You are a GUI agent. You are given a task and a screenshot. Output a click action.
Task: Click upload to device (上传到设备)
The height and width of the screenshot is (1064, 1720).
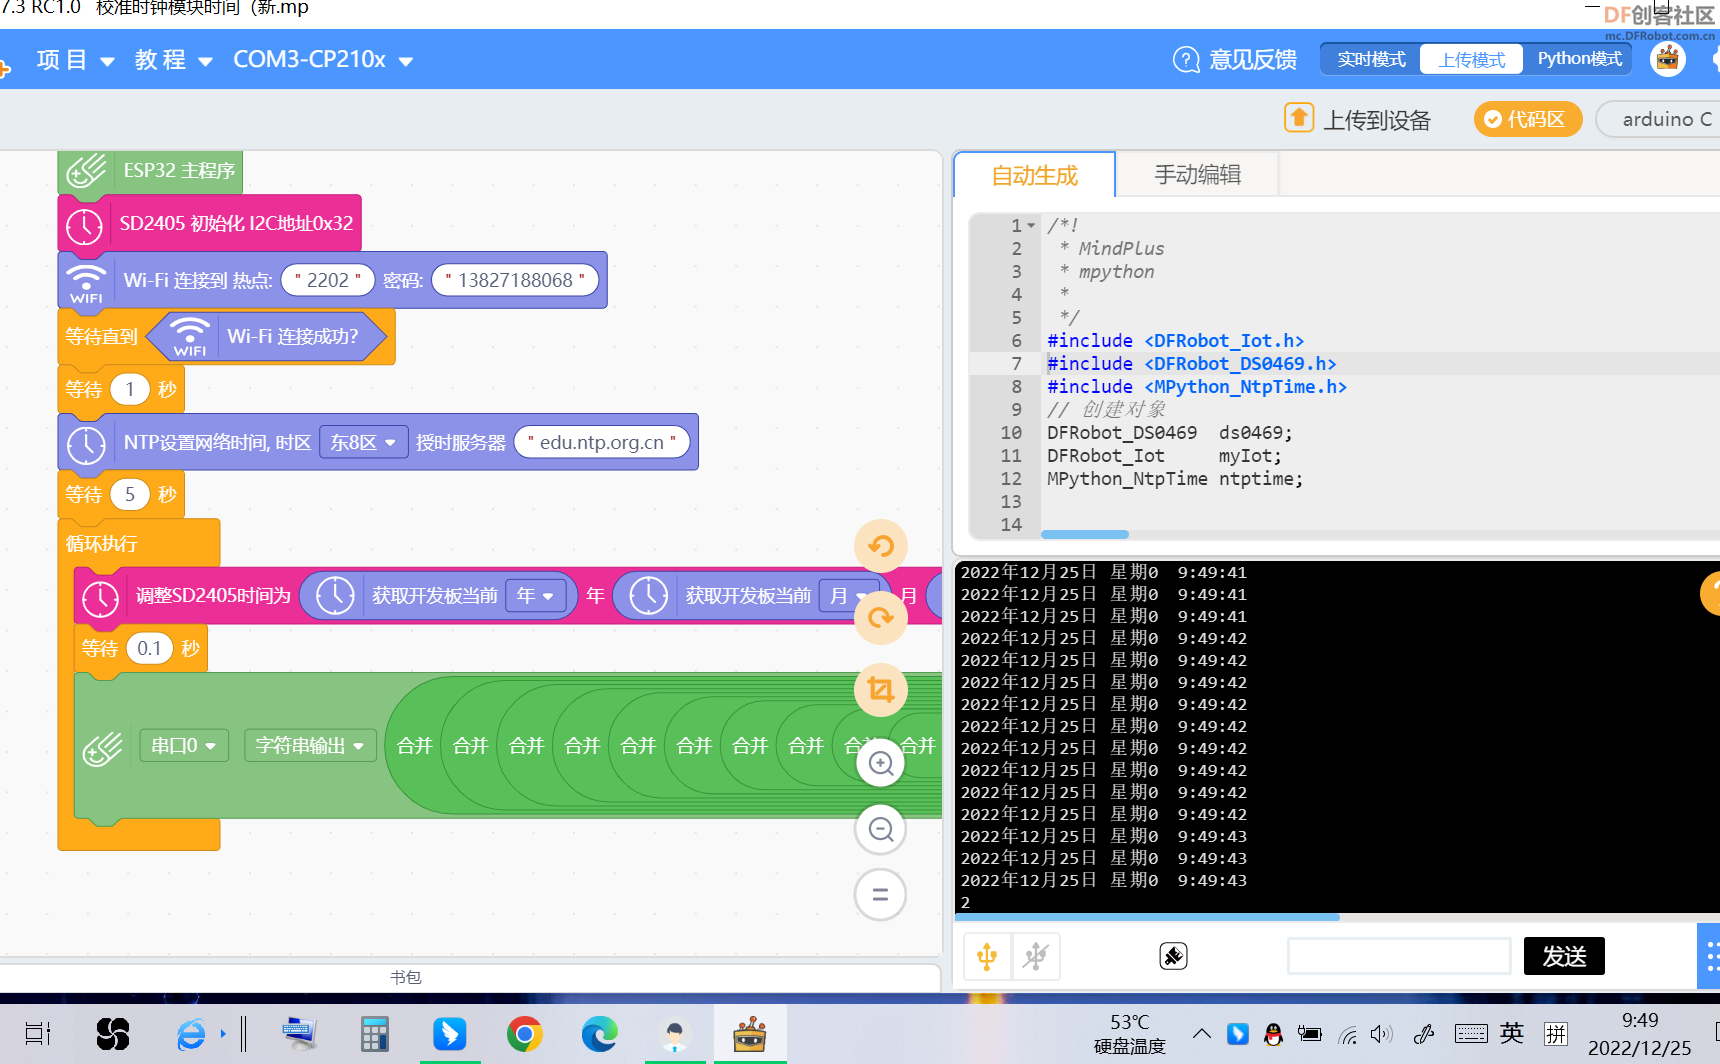tap(1377, 120)
